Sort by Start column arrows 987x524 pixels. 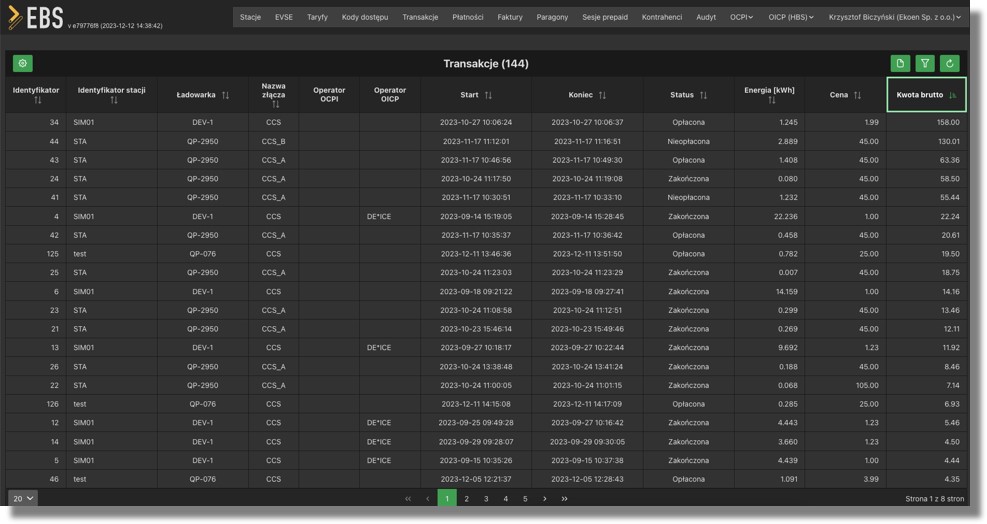488,96
